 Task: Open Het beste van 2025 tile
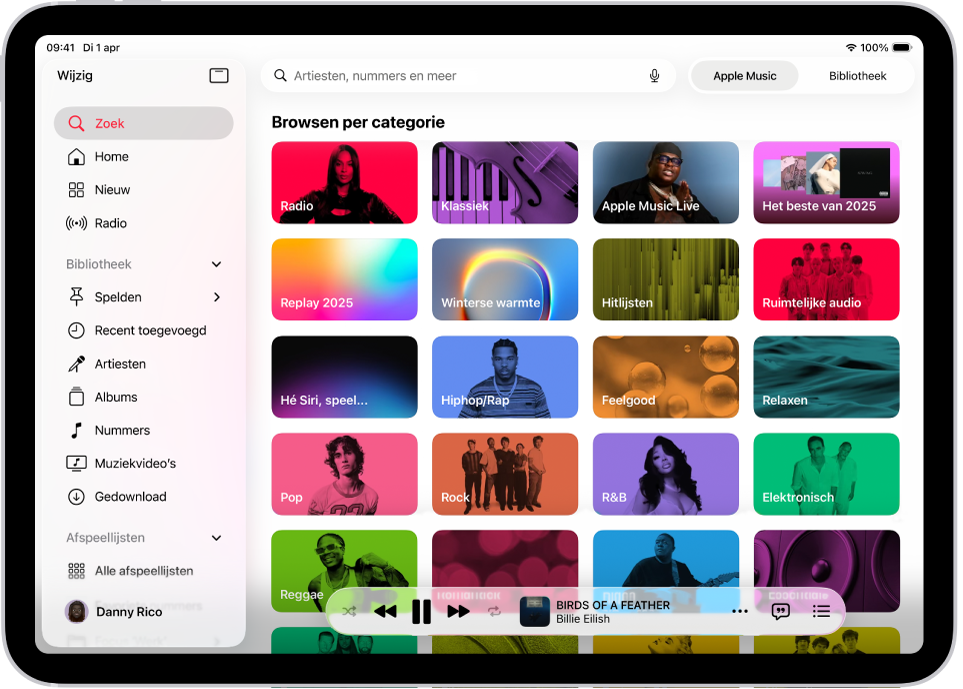827,182
